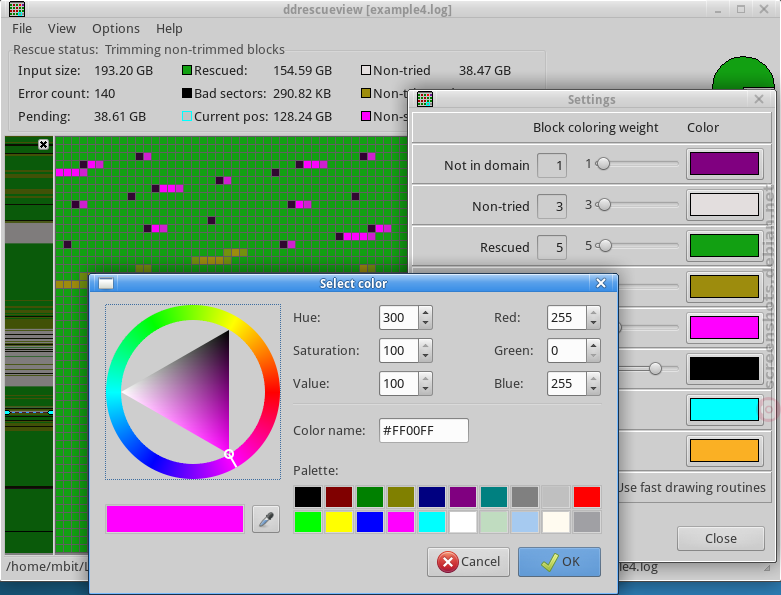Confirm the color with OK
This screenshot has height=595, width=781.
(559, 562)
